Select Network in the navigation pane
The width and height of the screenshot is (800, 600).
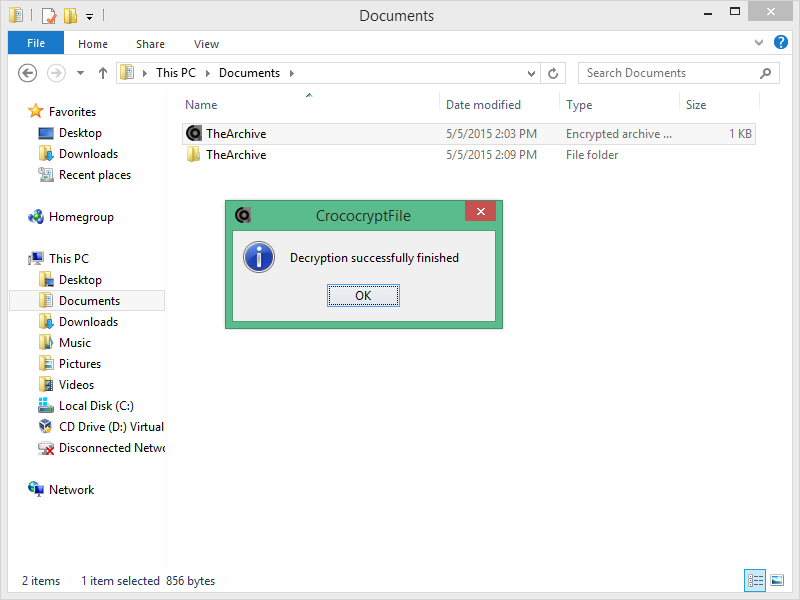click(x=71, y=490)
